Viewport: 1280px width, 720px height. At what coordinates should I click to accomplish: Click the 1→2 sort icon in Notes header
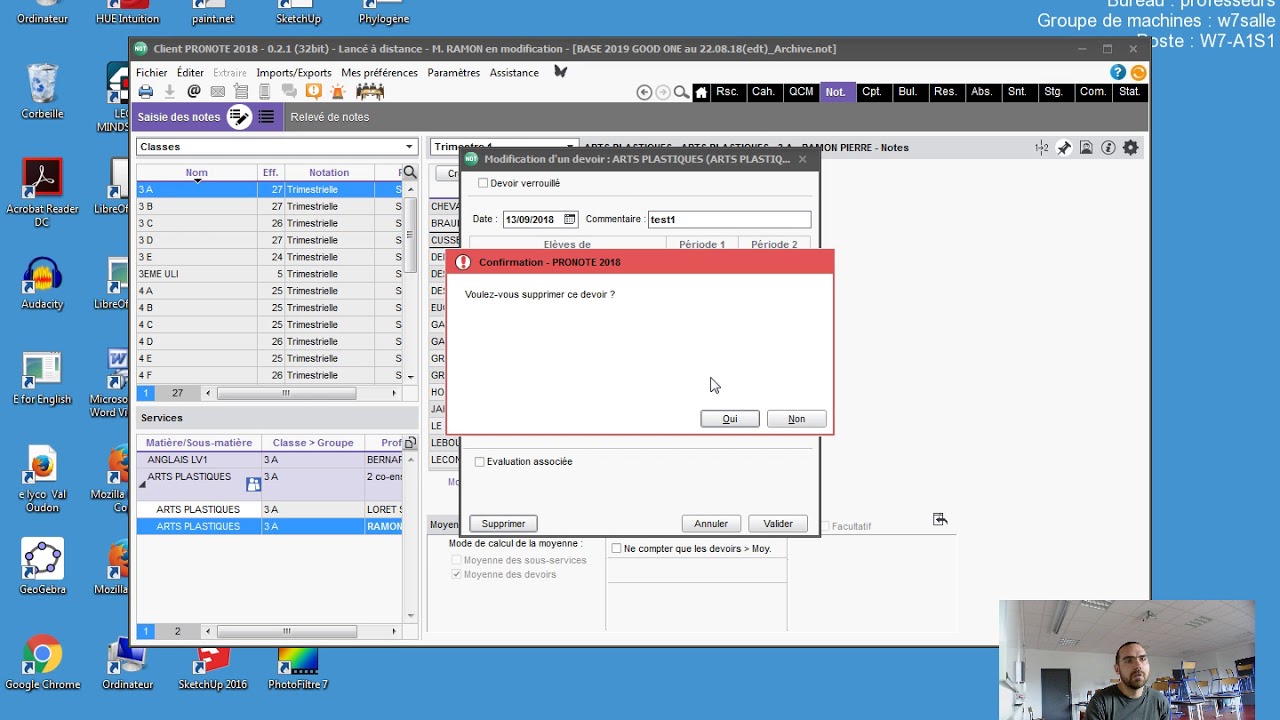1042,147
